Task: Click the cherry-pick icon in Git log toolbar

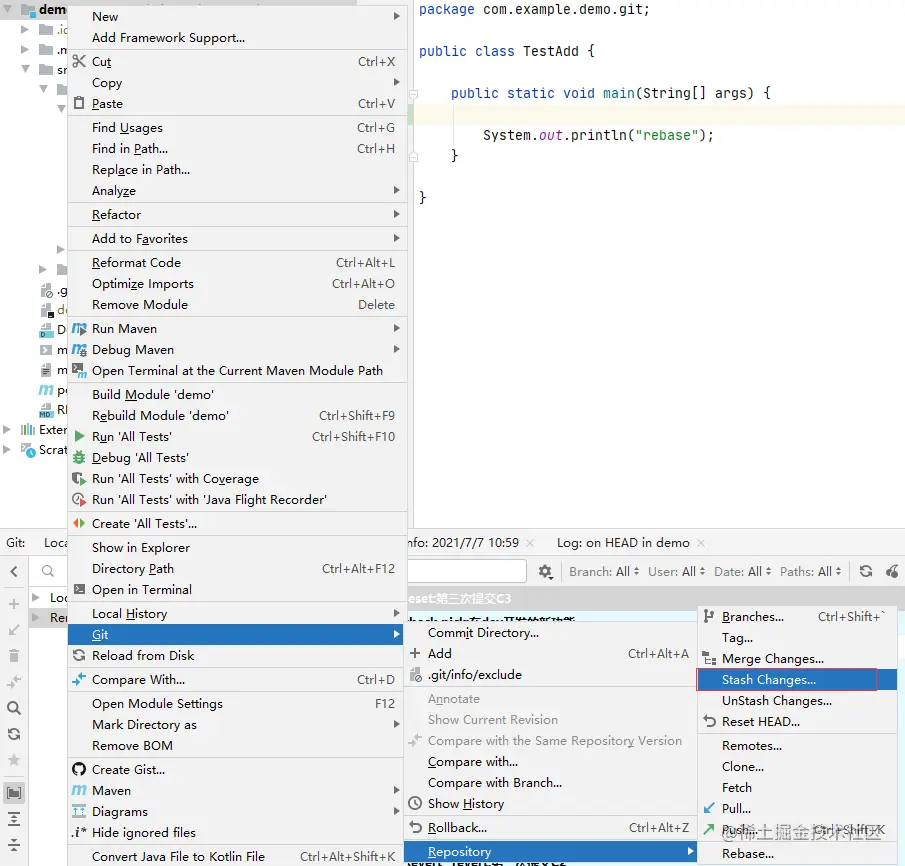Action: point(892,572)
